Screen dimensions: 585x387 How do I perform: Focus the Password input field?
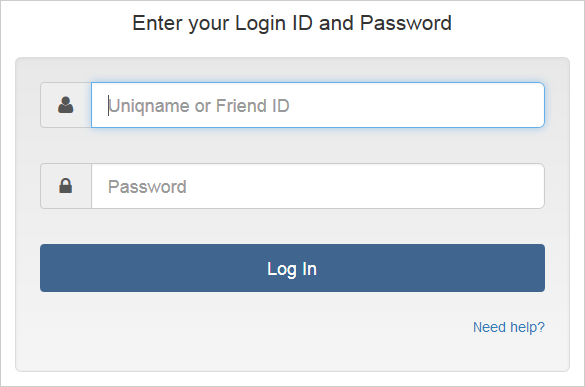pos(318,186)
